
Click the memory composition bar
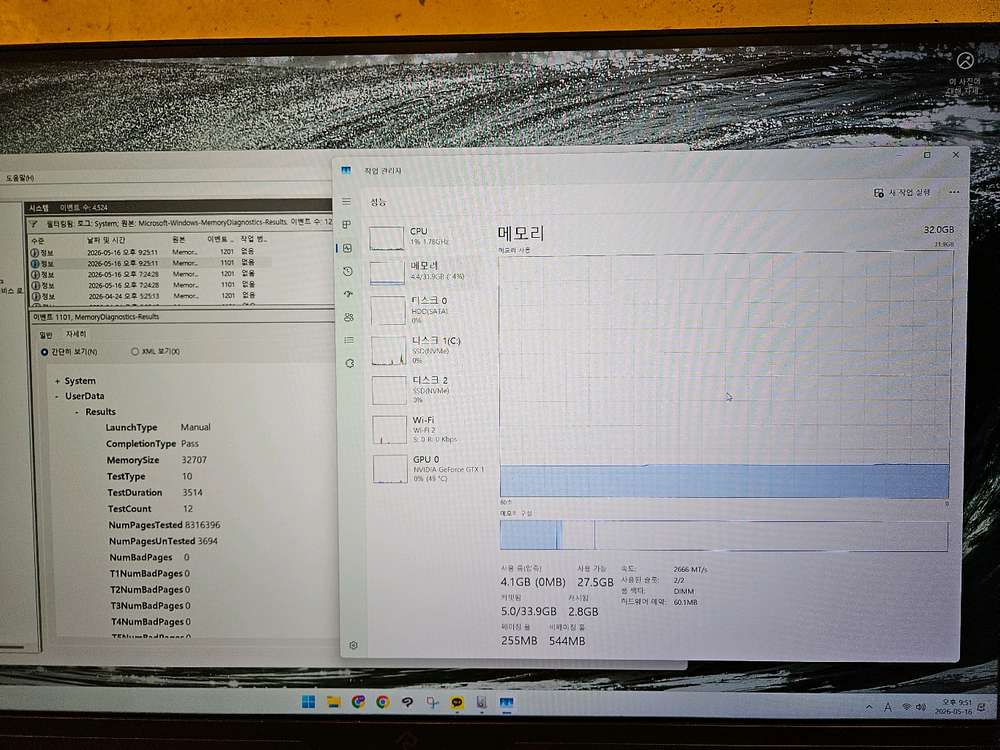[x=724, y=535]
